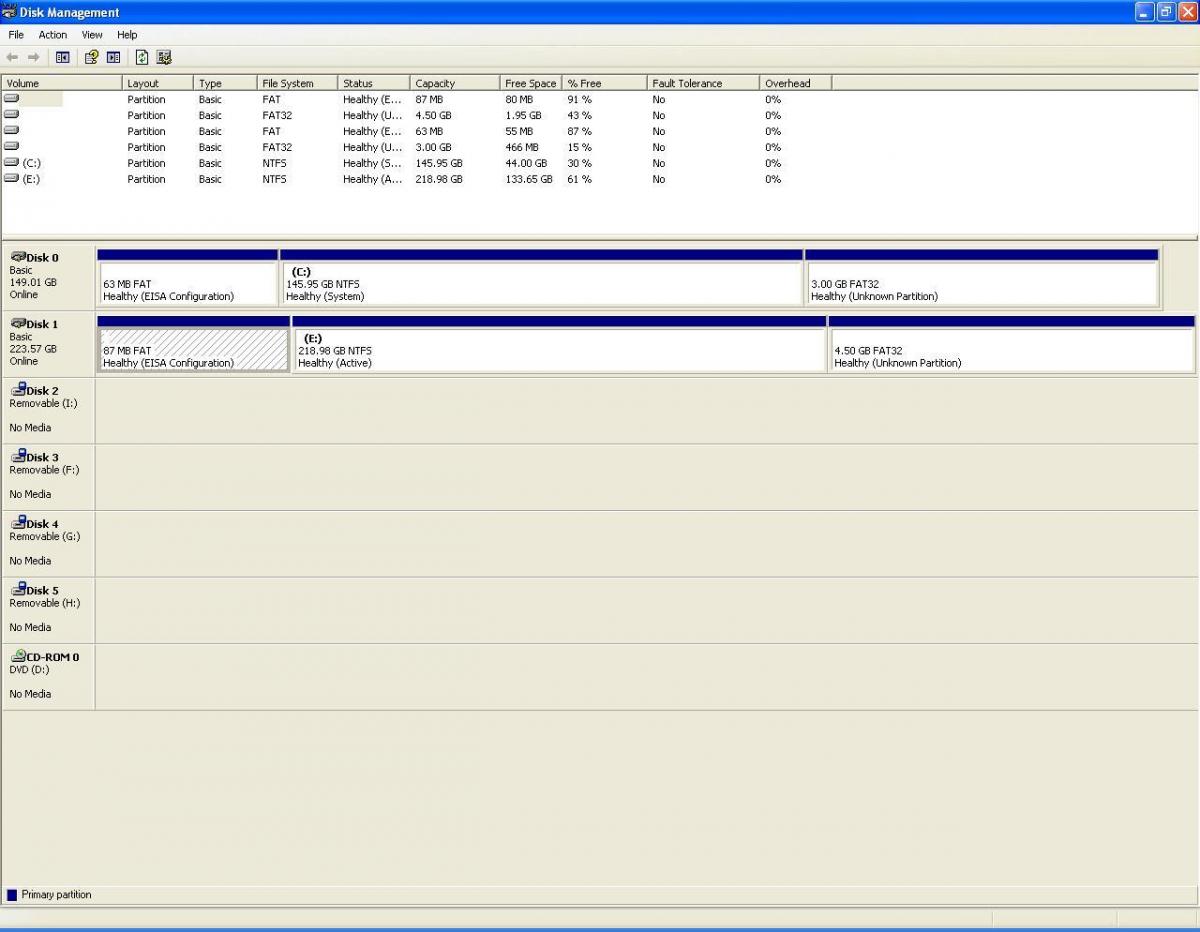Select the volume icon in the 4.50 GB row
This screenshot has width=1200, height=932.
point(11,115)
